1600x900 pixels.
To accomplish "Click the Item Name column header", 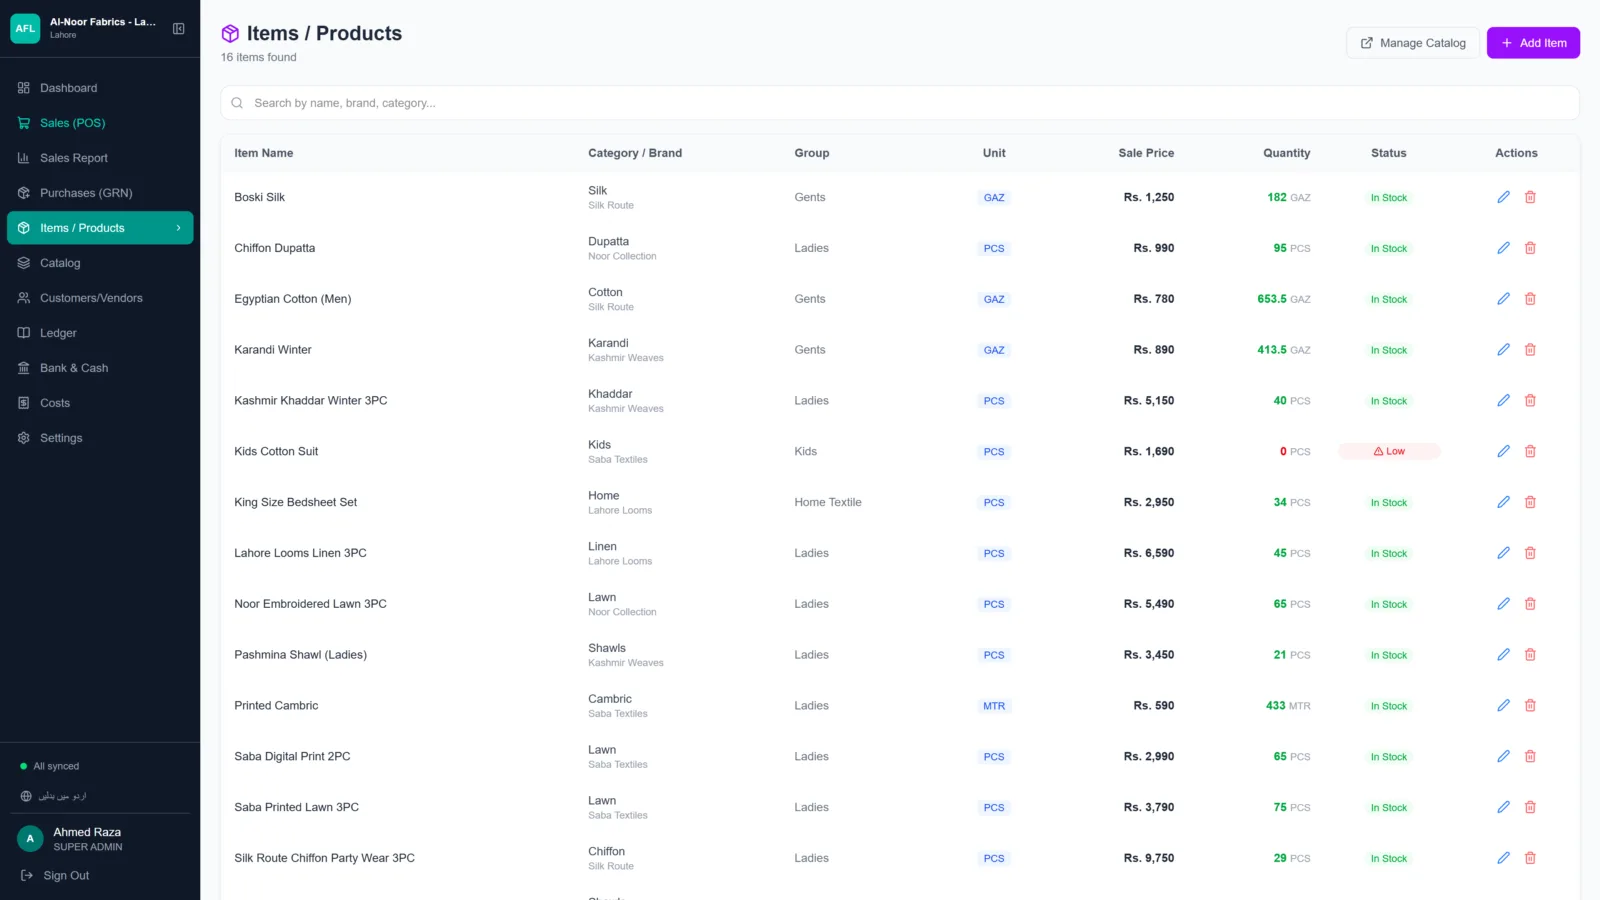I will 264,153.
